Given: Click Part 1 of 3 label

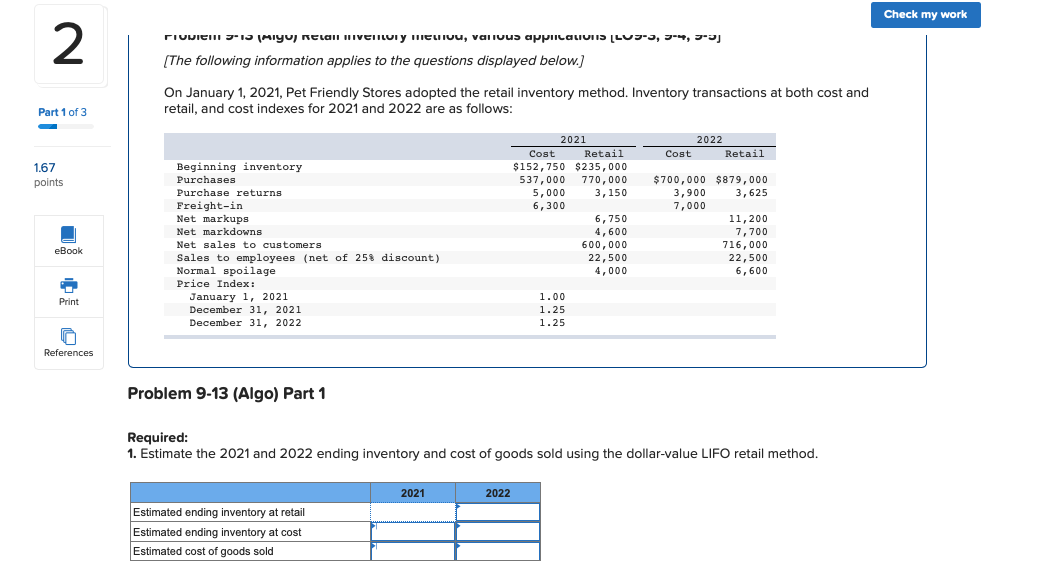Looking at the screenshot, I should click(x=62, y=112).
